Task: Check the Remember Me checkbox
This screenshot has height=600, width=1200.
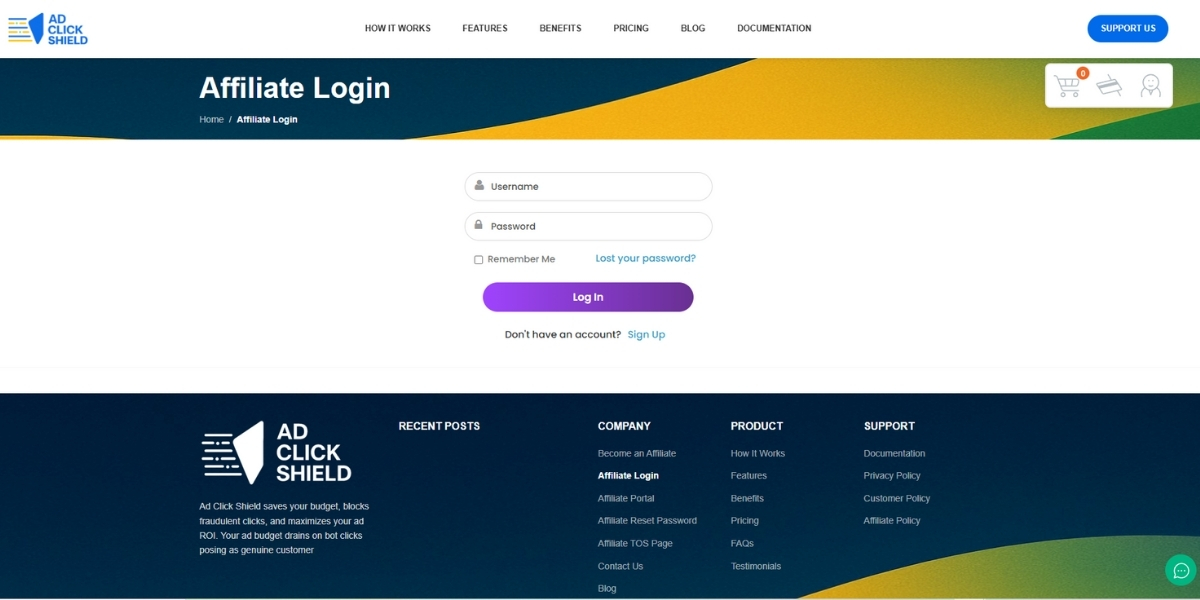Action: pos(478,259)
